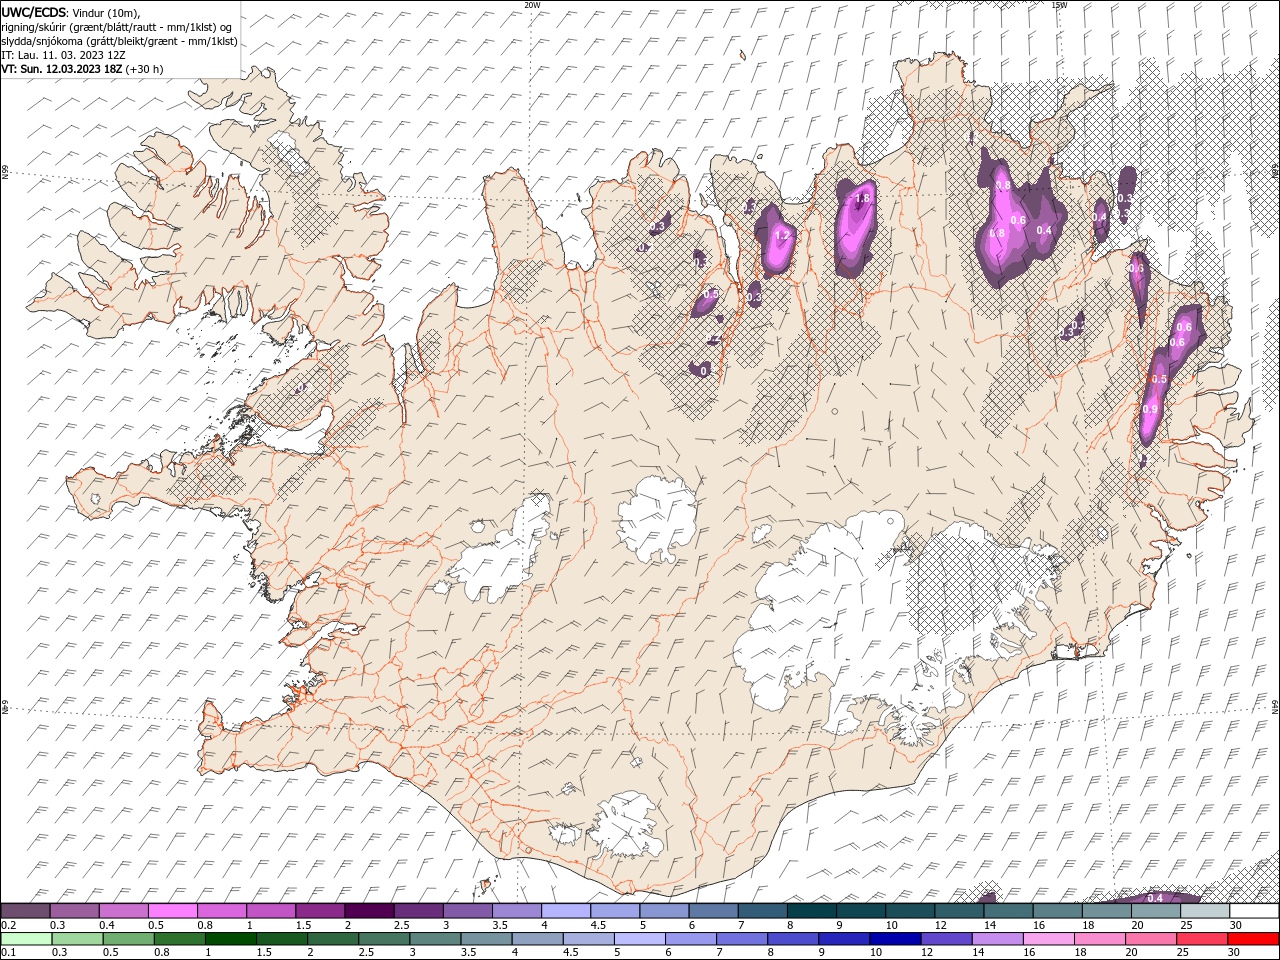Click the UWC/ECDS title in the header
Screen dimensions: 1280x960
[33, 12]
